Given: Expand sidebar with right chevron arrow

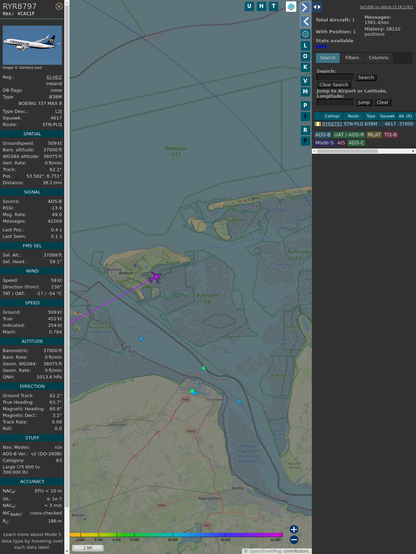Looking at the screenshot, I should (x=305, y=7).
